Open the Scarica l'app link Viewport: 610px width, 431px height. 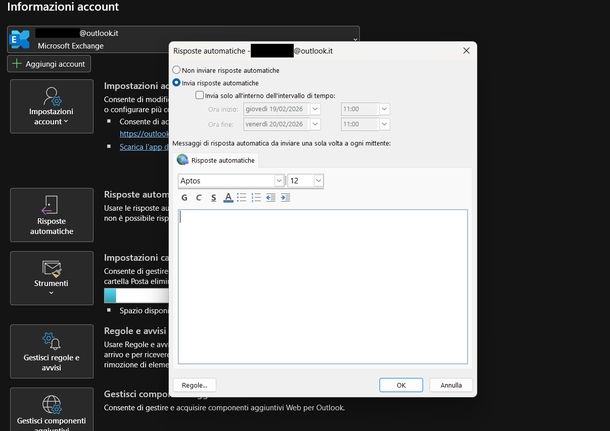(144, 147)
